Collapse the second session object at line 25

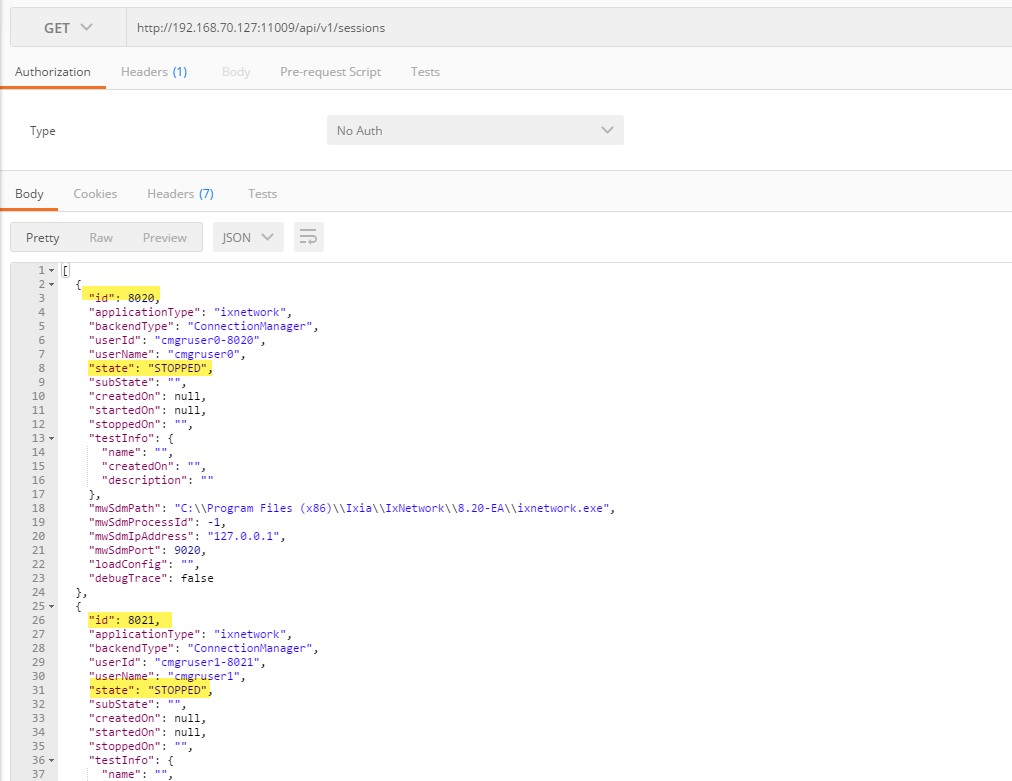[x=52, y=606]
